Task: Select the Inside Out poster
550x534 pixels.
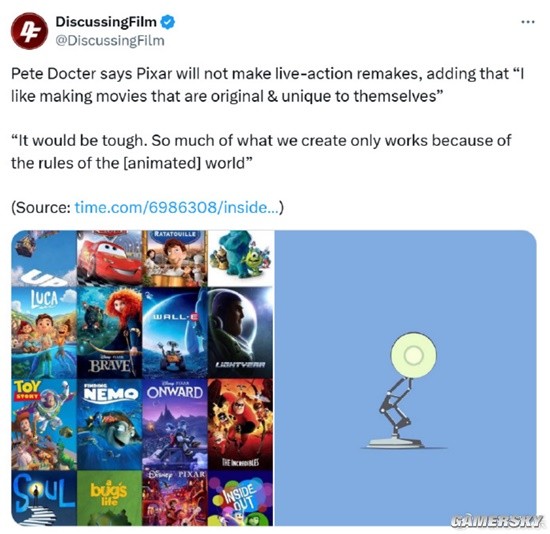Action: (240, 498)
